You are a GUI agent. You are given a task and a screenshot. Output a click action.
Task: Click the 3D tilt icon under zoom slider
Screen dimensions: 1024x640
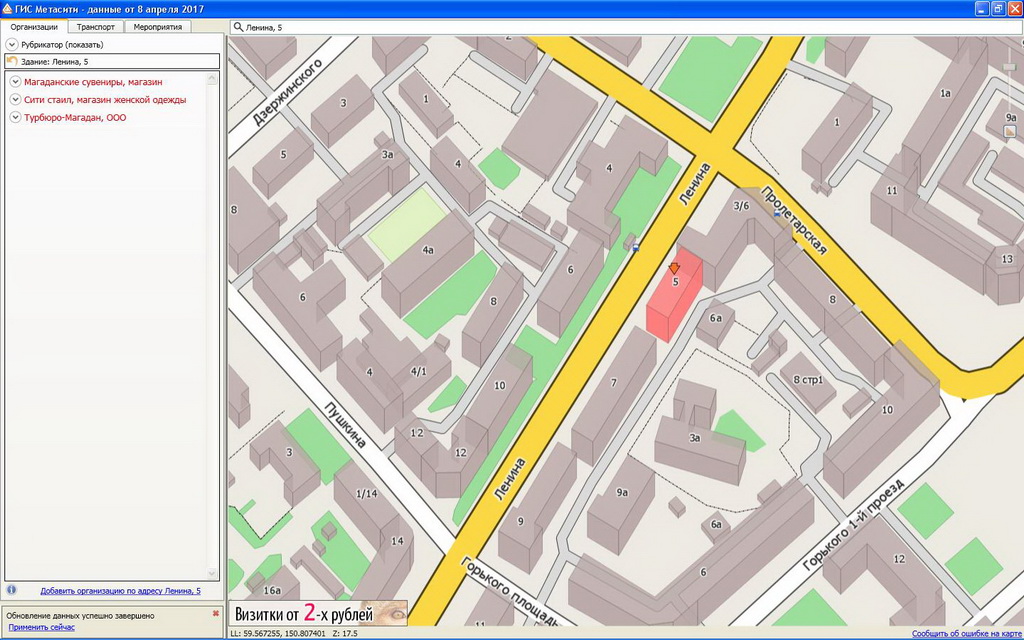[x=1010, y=131]
